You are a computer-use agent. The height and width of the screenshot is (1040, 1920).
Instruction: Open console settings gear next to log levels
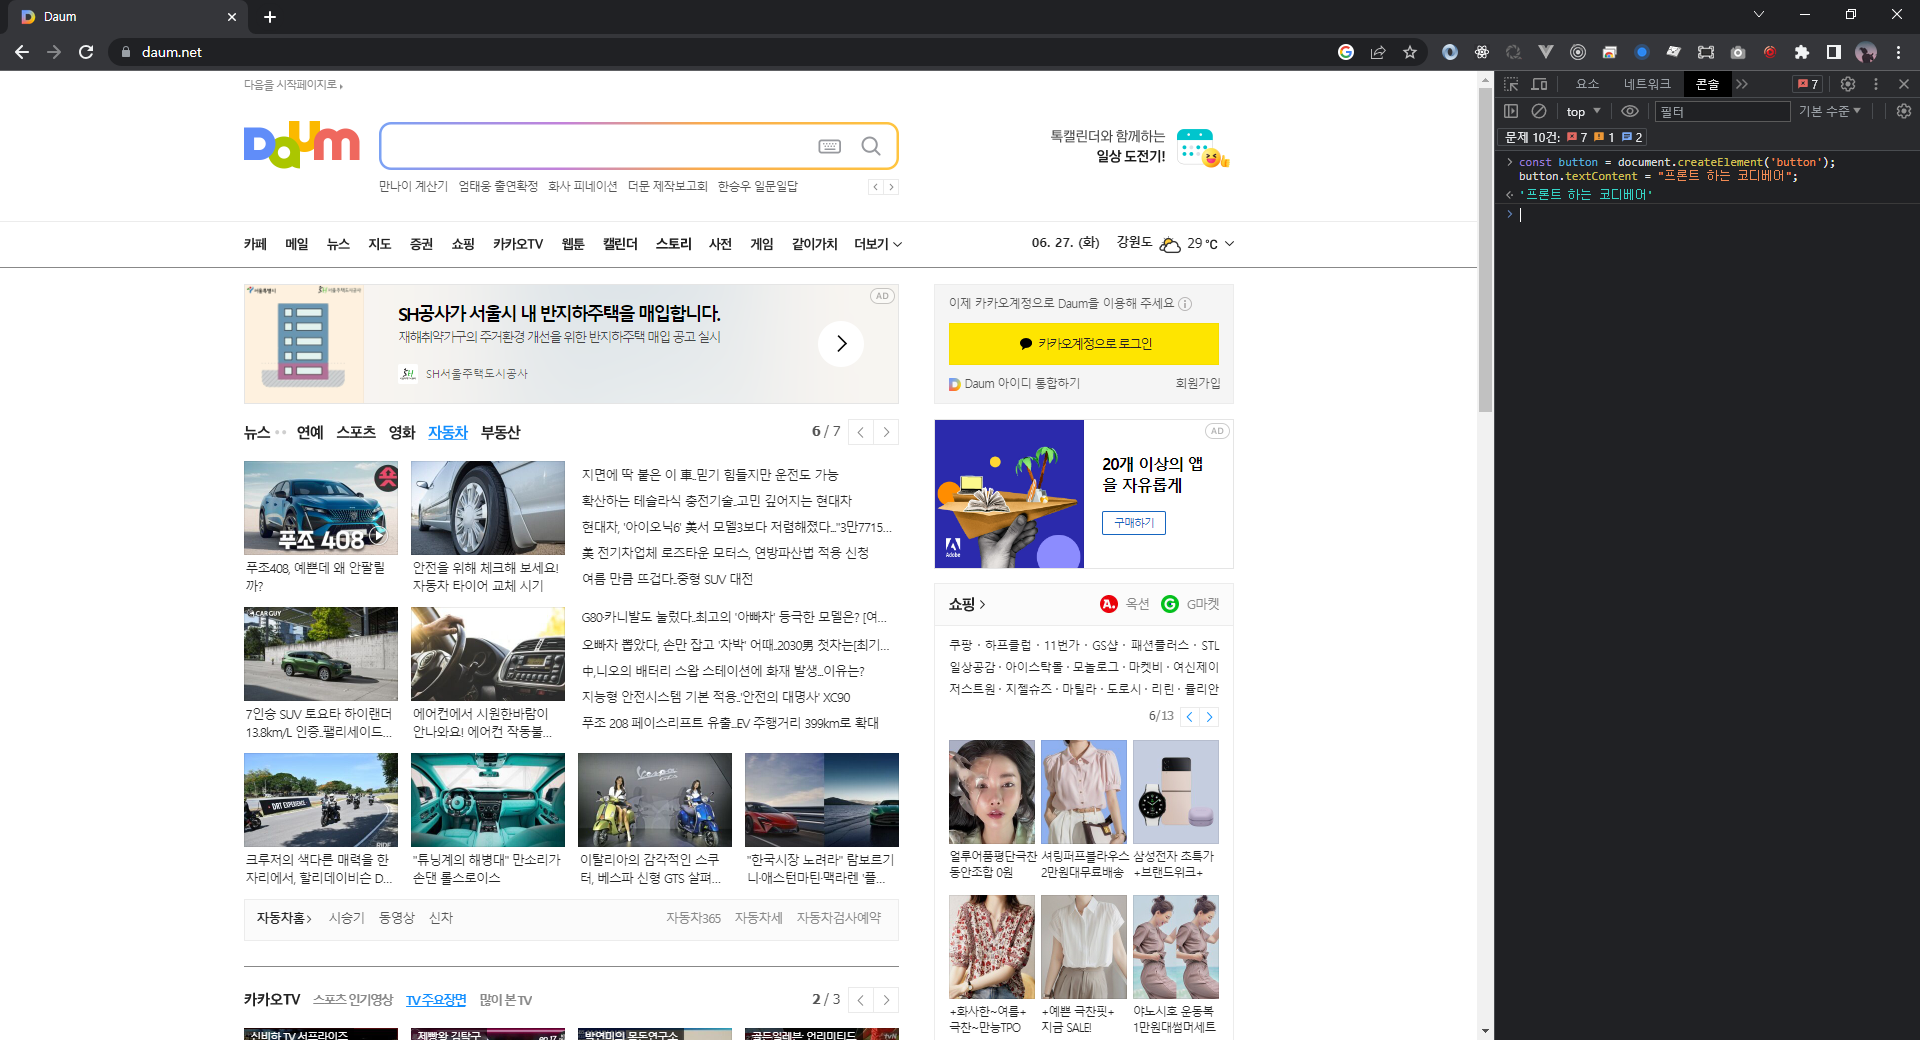[1904, 111]
